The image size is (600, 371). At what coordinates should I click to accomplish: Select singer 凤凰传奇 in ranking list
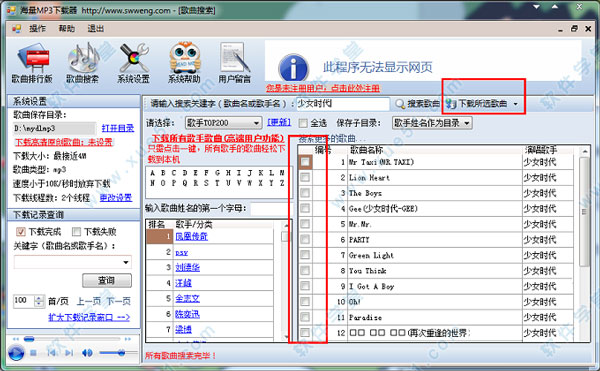tap(191, 237)
